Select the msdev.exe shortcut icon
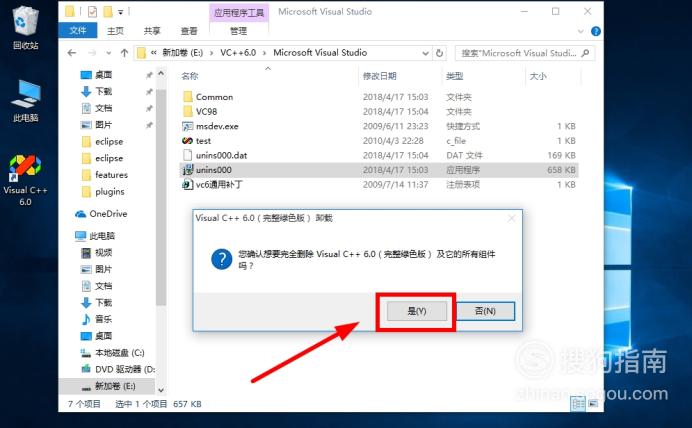 pos(188,126)
